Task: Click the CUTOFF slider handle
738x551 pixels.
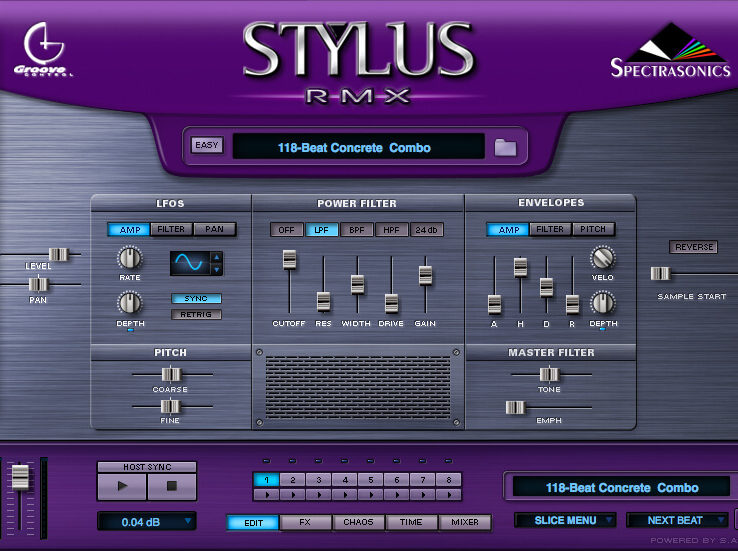Action: coord(289,259)
